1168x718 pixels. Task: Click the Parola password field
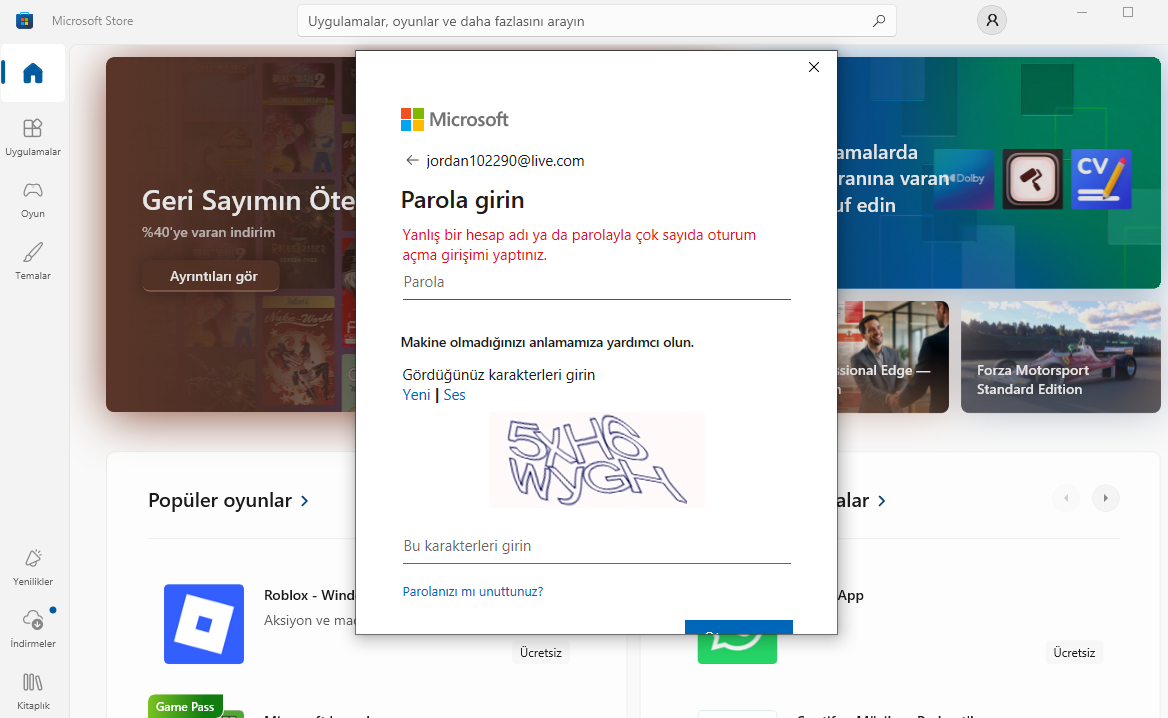coord(596,283)
